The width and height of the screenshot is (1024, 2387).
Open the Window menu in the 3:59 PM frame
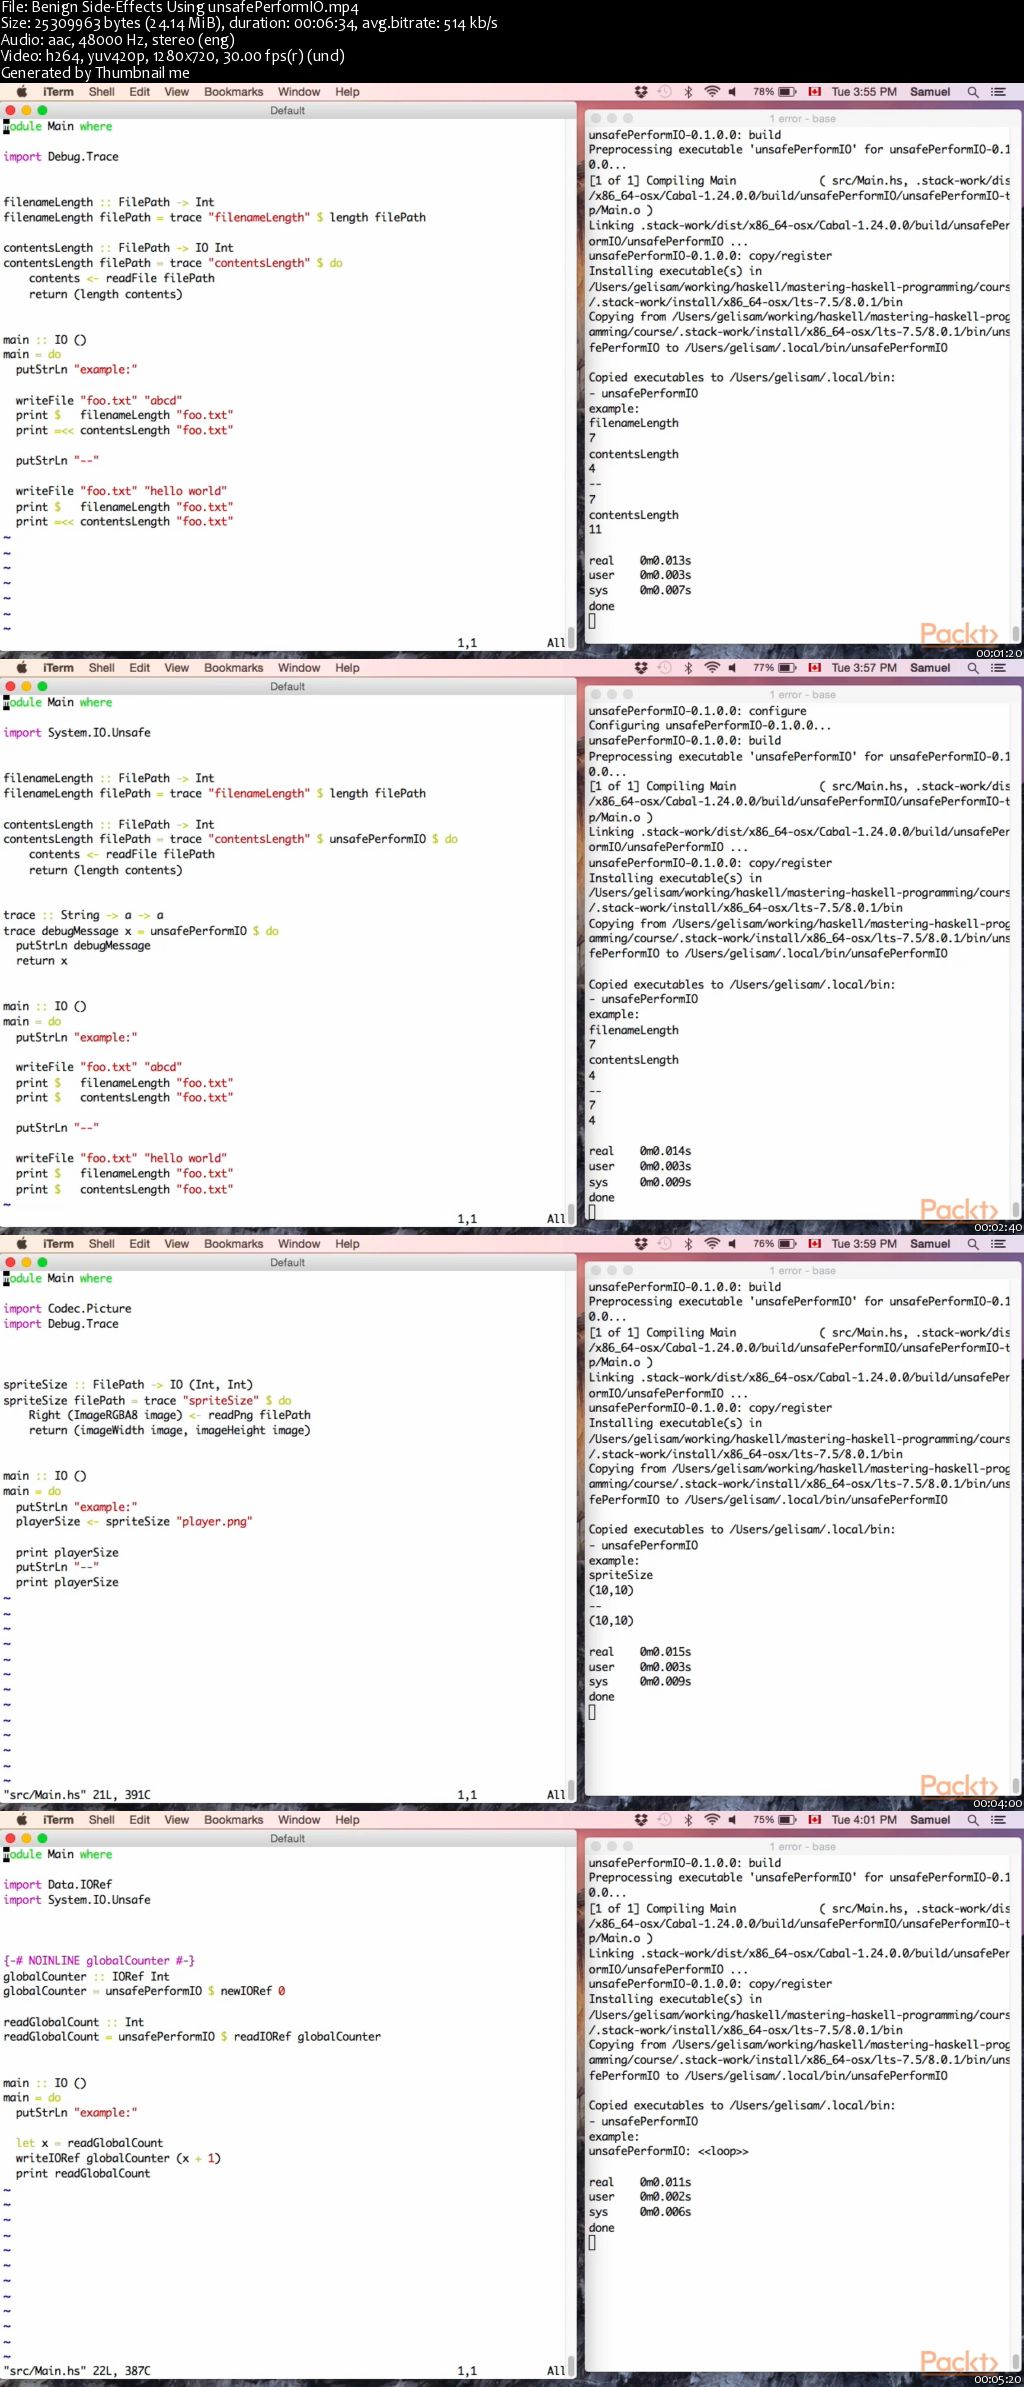tap(299, 1244)
